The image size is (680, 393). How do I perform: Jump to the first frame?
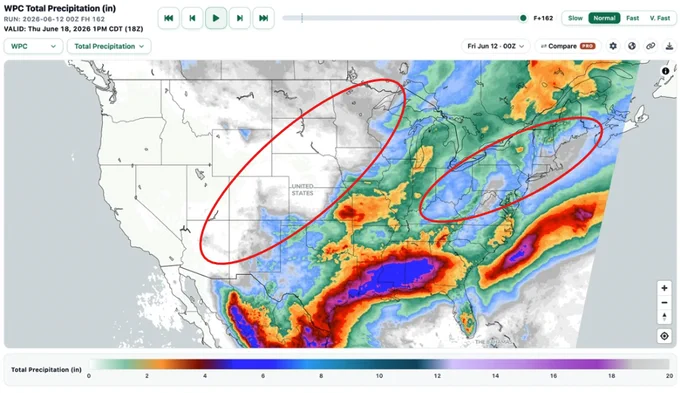tap(168, 18)
